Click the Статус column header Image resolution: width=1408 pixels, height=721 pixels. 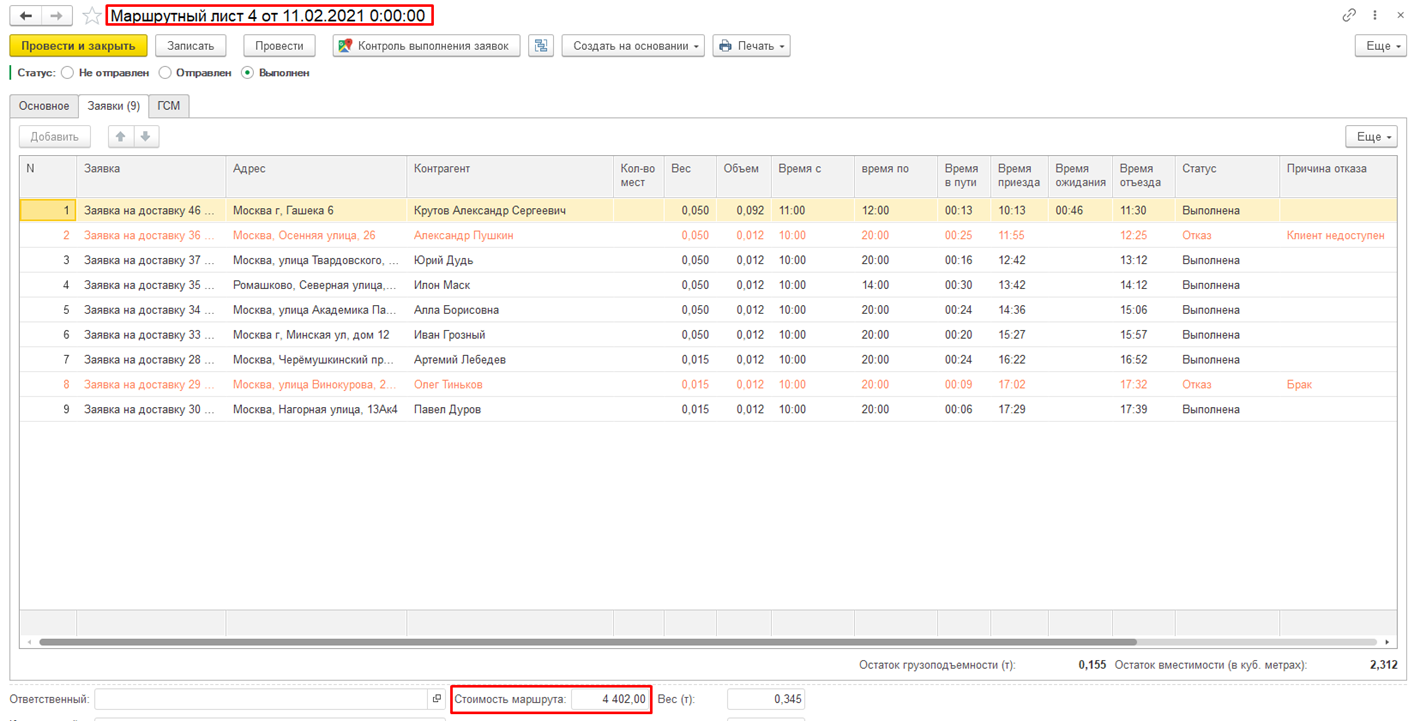[x=1227, y=176]
